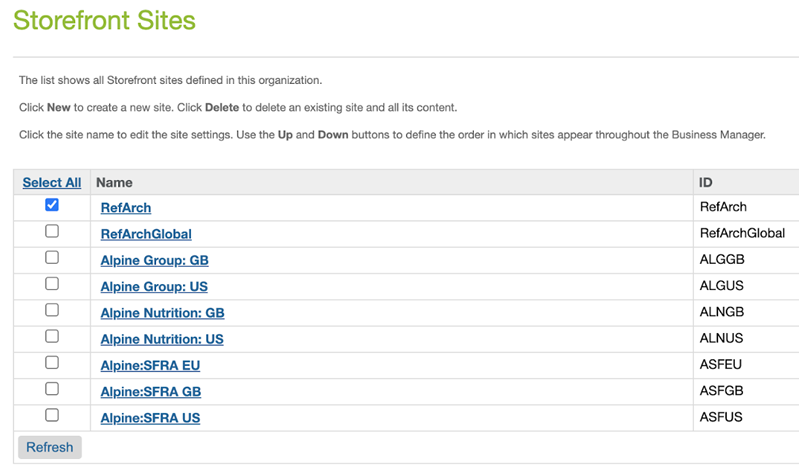Edit the Alpine Nutrition: US site

click(x=162, y=339)
